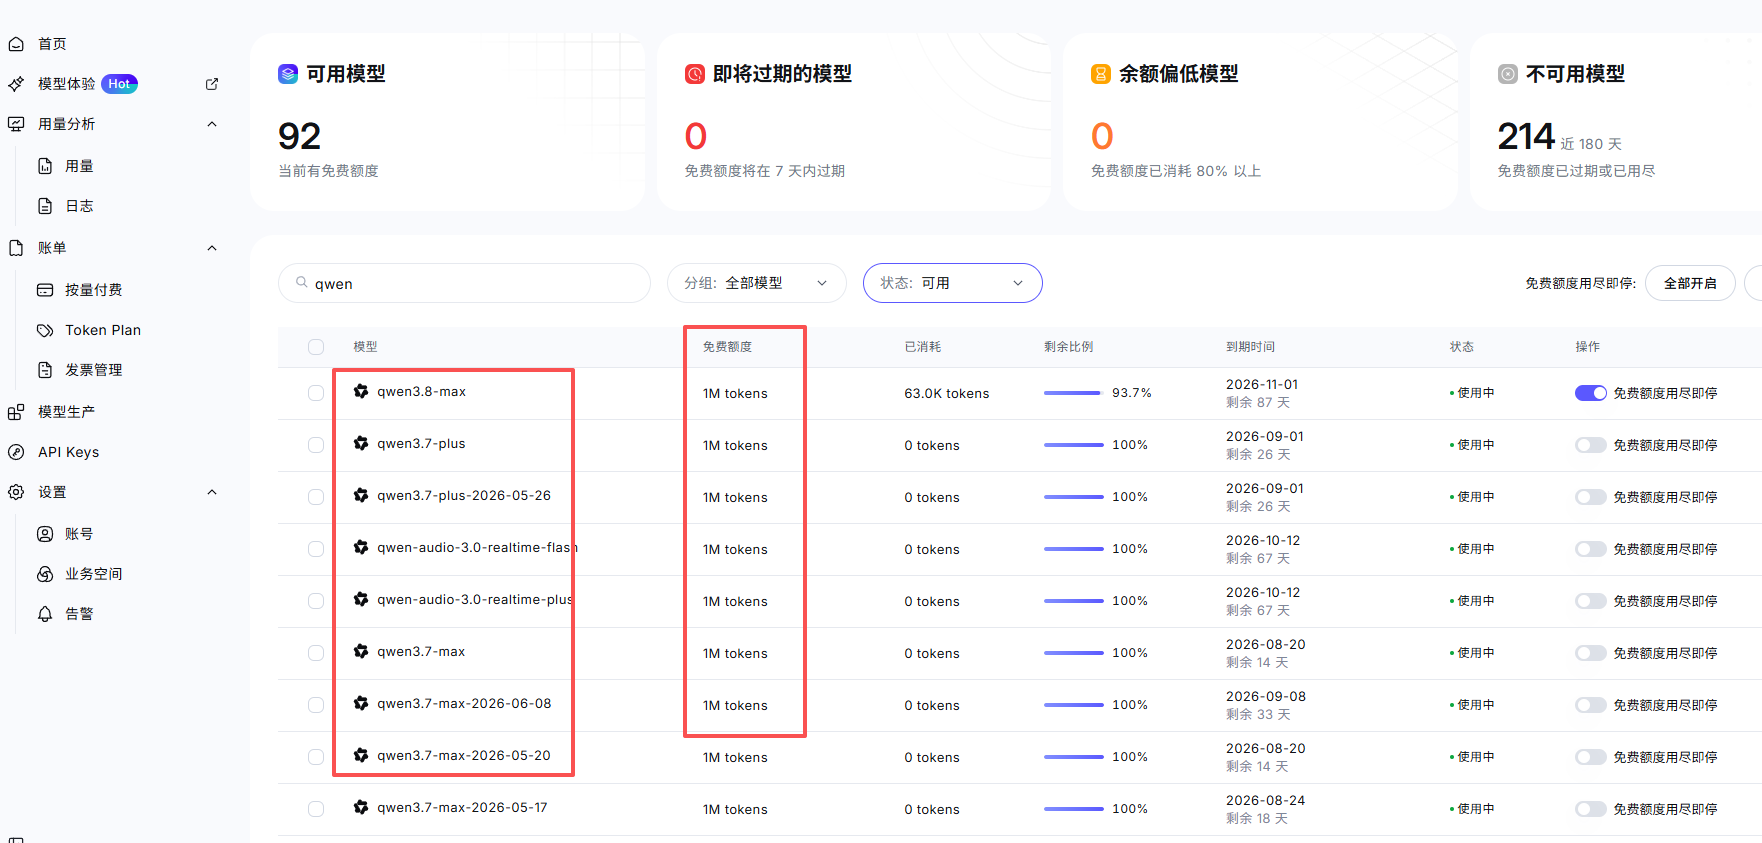Click the 用量 document icon

45,166
